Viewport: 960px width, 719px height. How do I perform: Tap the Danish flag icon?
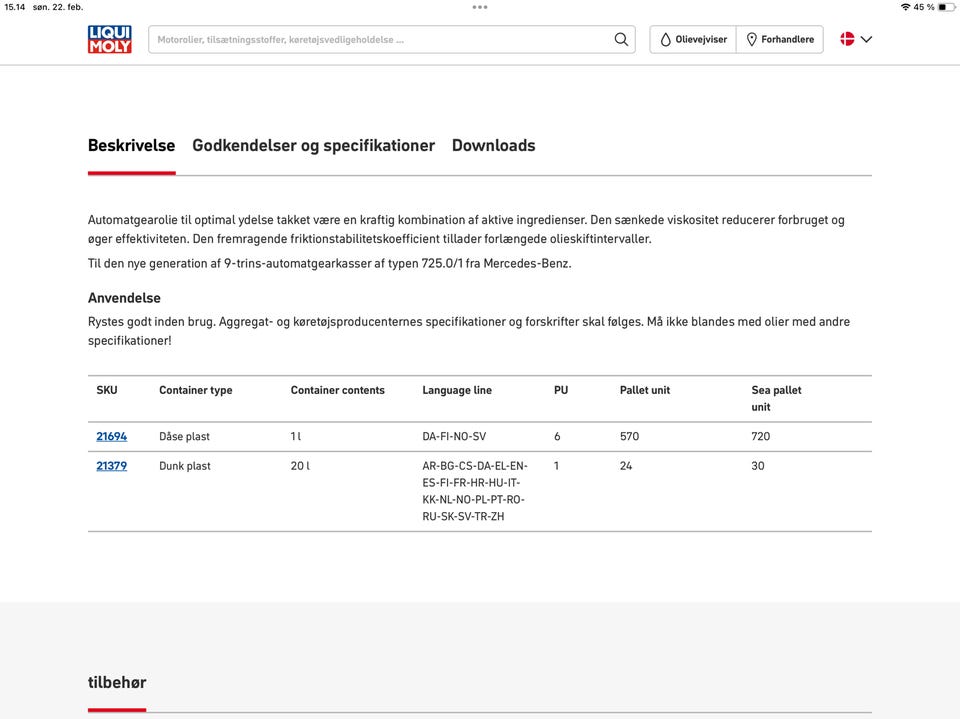tap(847, 40)
